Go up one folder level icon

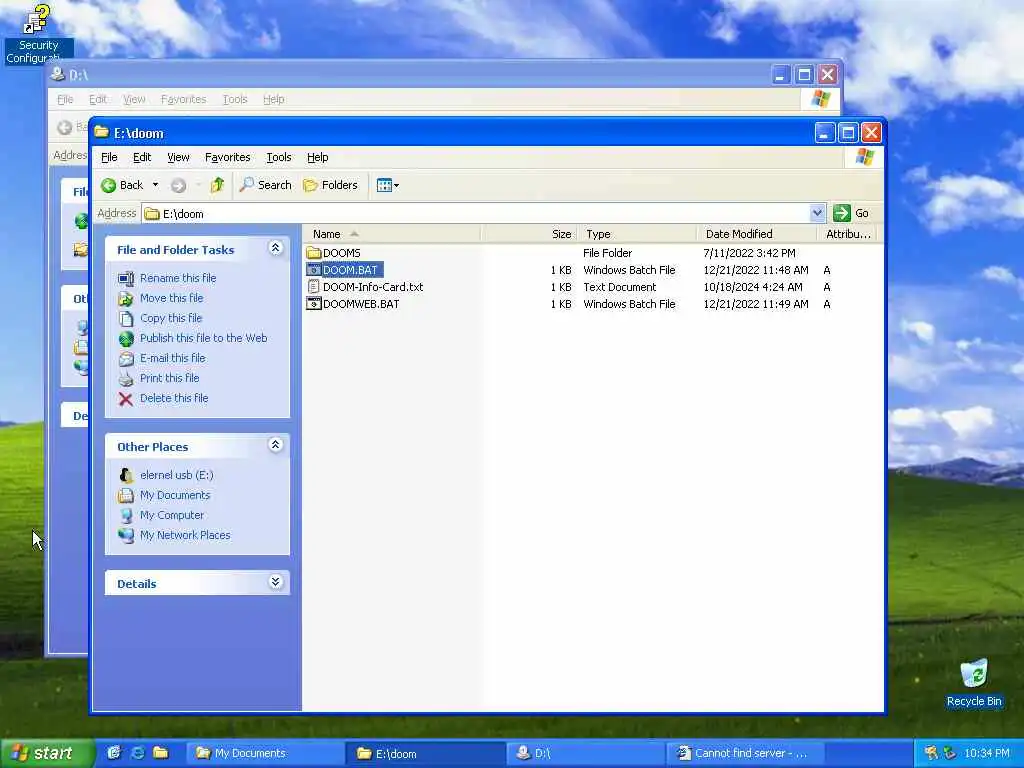pyautogui.click(x=217, y=185)
